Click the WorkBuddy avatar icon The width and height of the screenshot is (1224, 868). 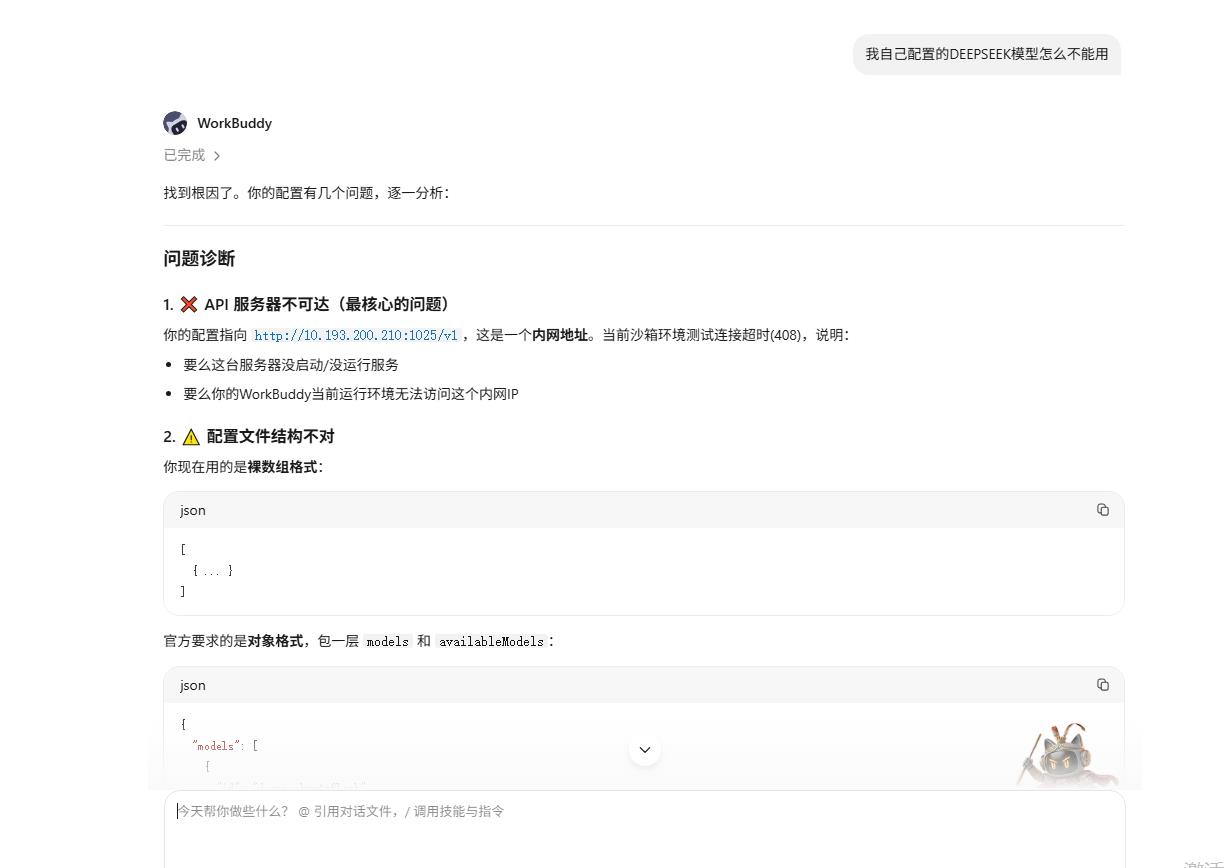point(175,123)
